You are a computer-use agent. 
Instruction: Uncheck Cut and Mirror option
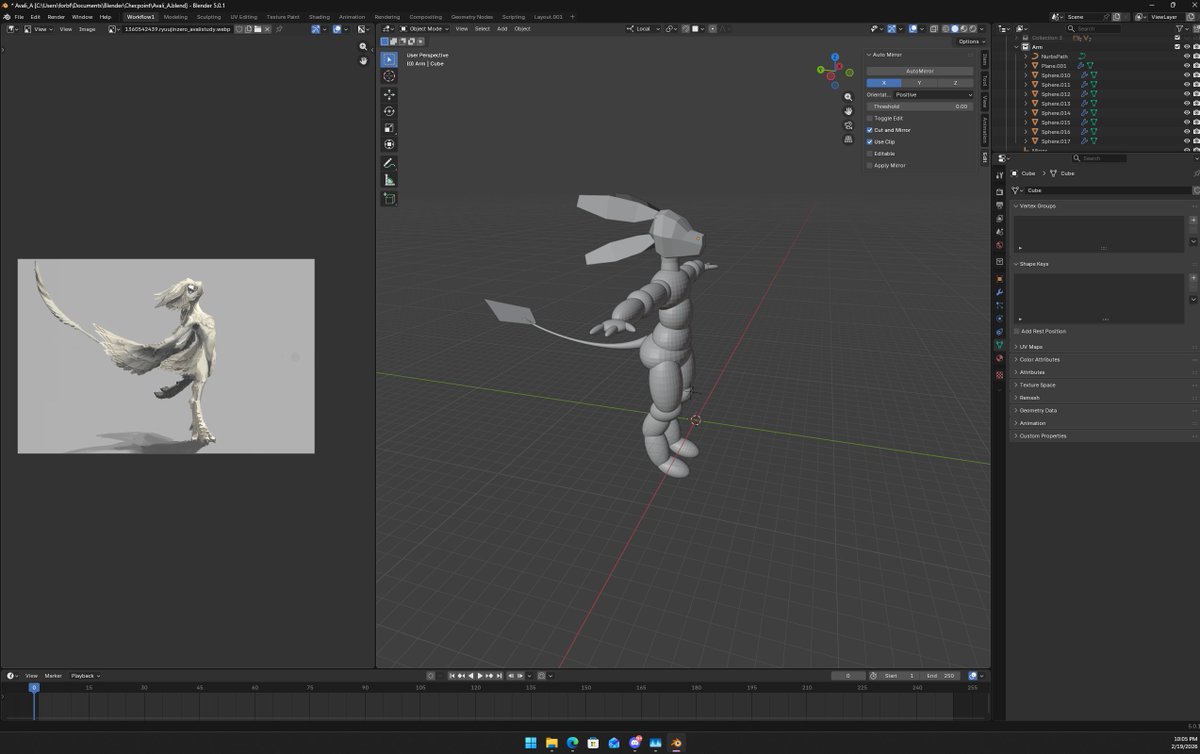point(870,130)
